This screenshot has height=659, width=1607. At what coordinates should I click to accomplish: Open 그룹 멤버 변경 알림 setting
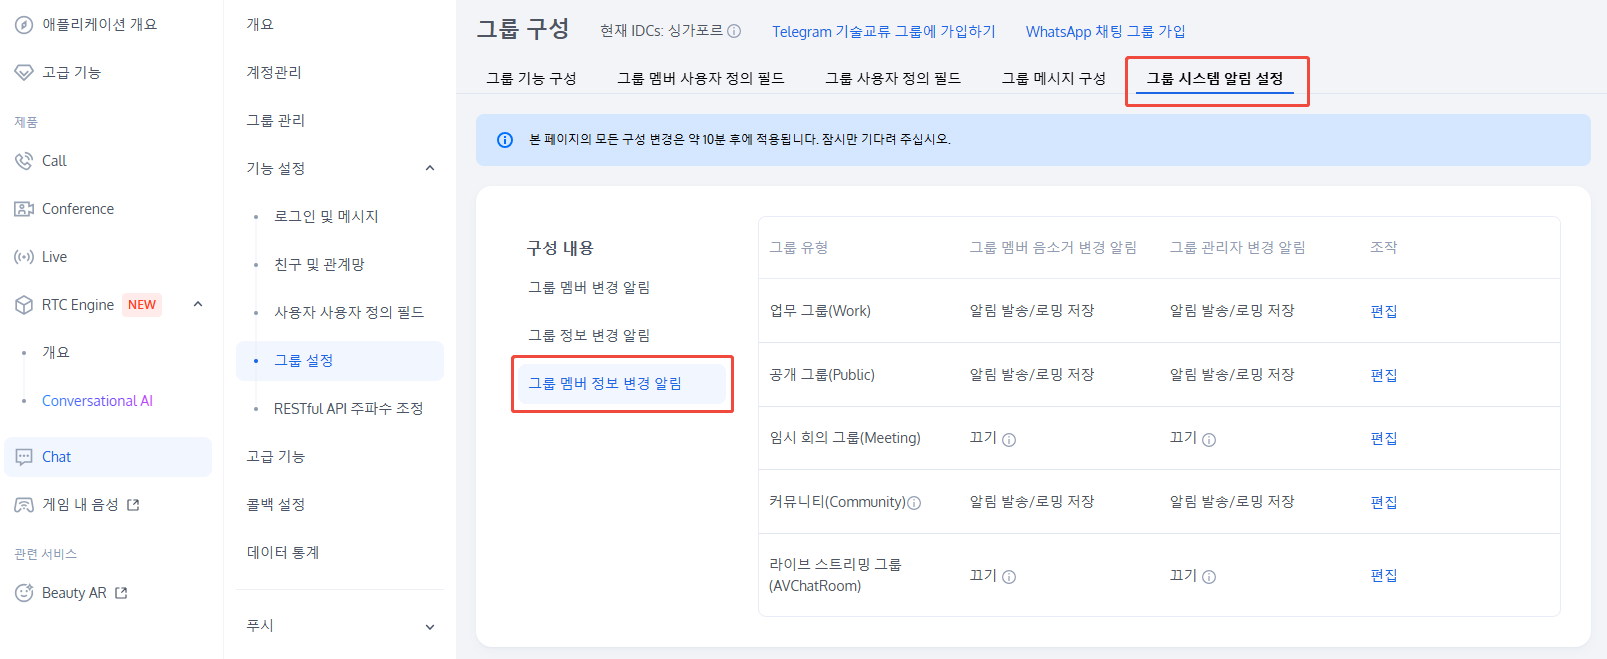[x=589, y=287]
